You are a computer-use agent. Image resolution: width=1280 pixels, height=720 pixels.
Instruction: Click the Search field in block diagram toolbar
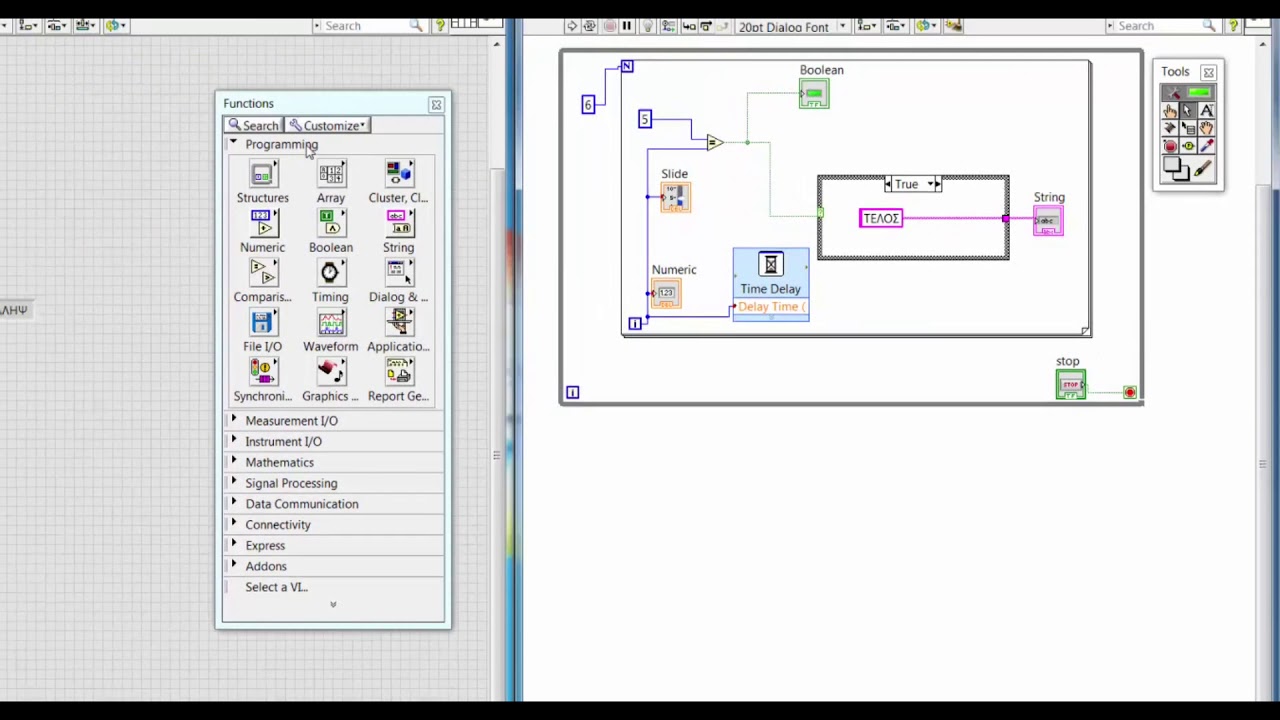tap(1162, 26)
